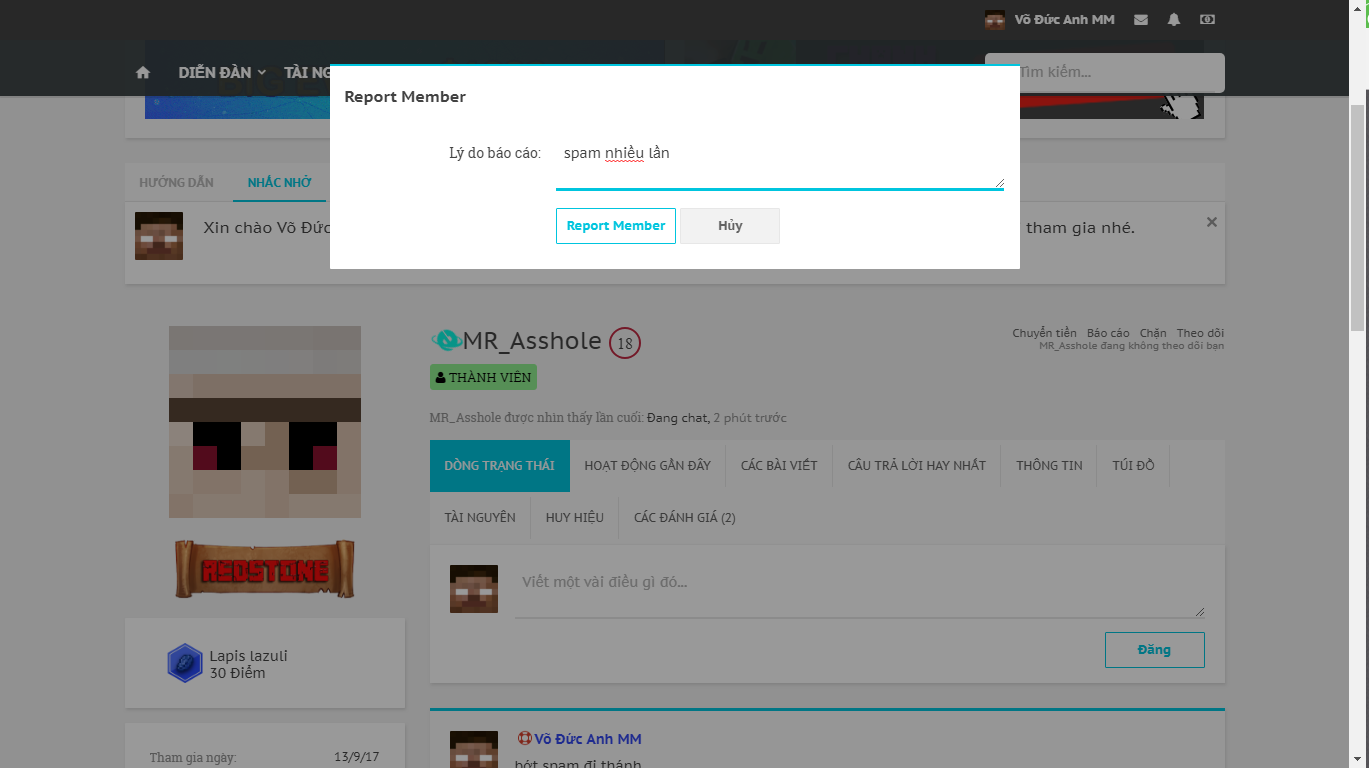Open the HUY HIỆU tab
This screenshot has height=768, width=1369.
575,518
